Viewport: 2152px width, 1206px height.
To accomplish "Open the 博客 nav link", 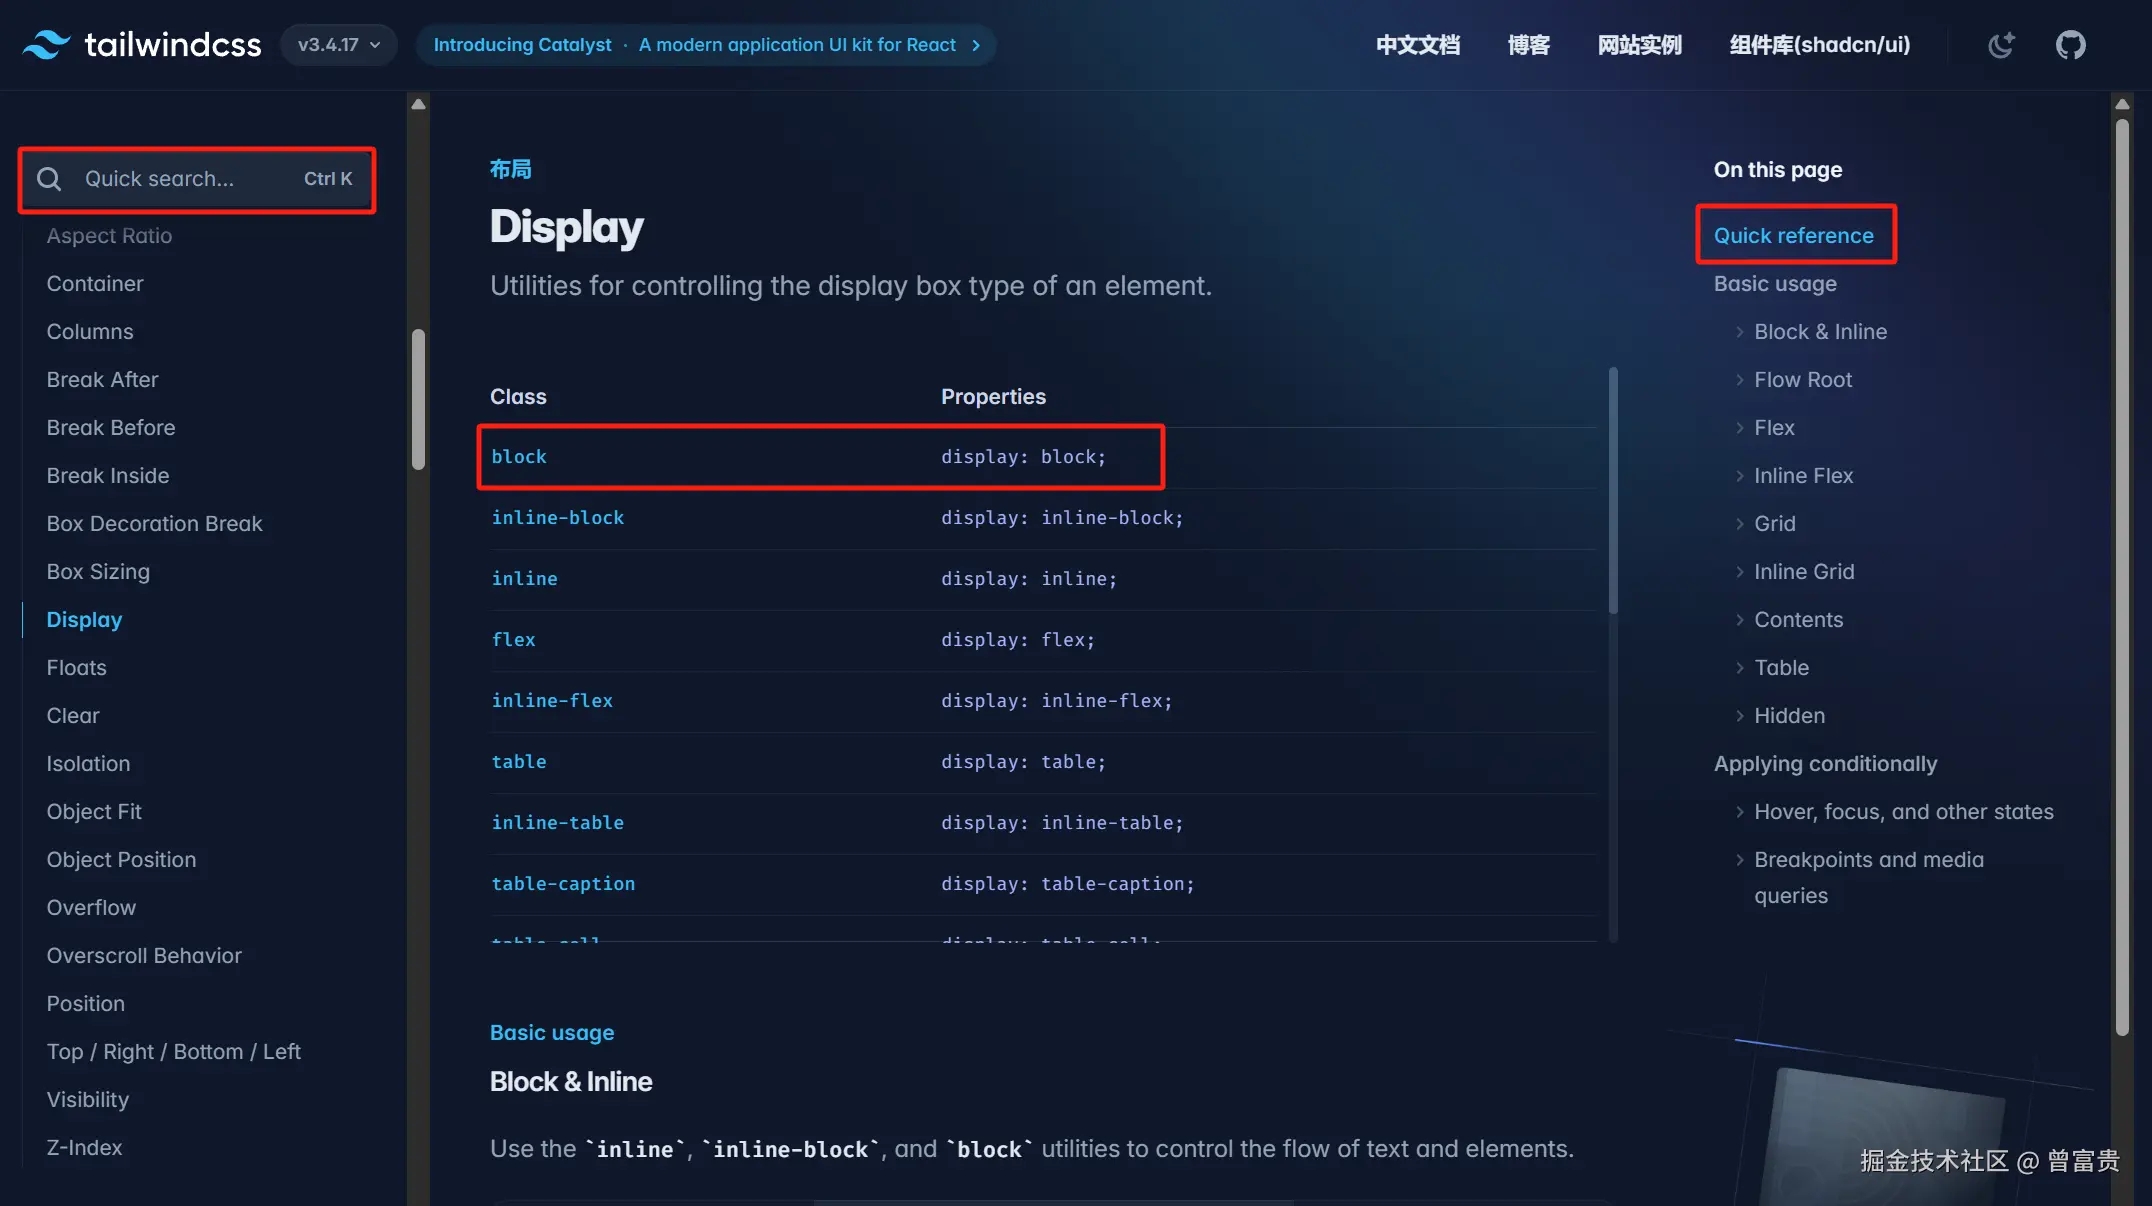I will click(1528, 45).
